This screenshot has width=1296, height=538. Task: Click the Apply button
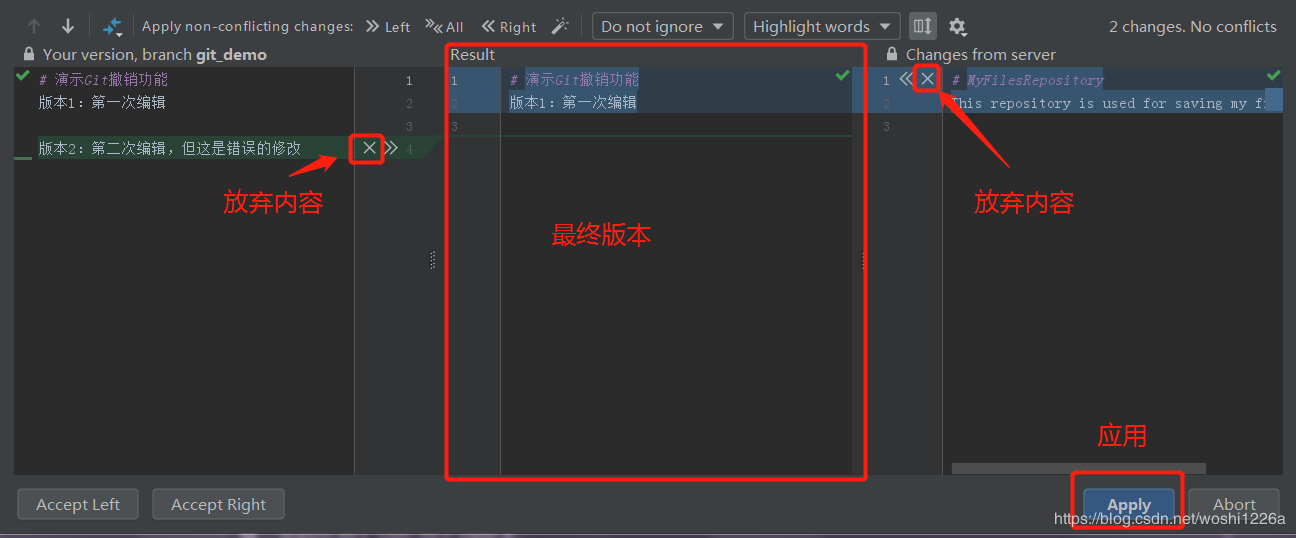(x=1129, y=504)
